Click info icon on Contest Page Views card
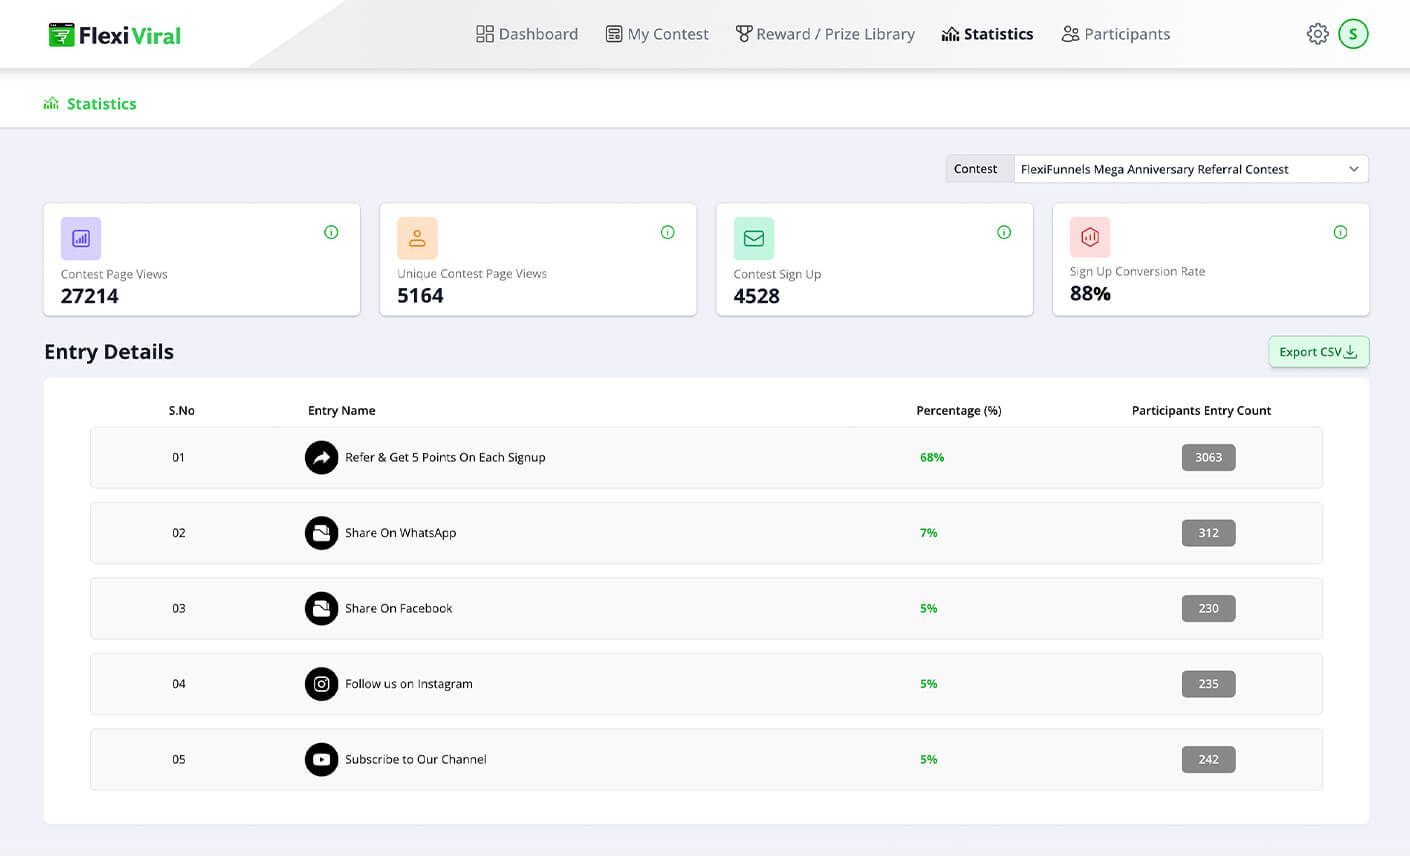The width and height of the screenshot is (1410, 856). pyautogui.click(x=331, y=232)
